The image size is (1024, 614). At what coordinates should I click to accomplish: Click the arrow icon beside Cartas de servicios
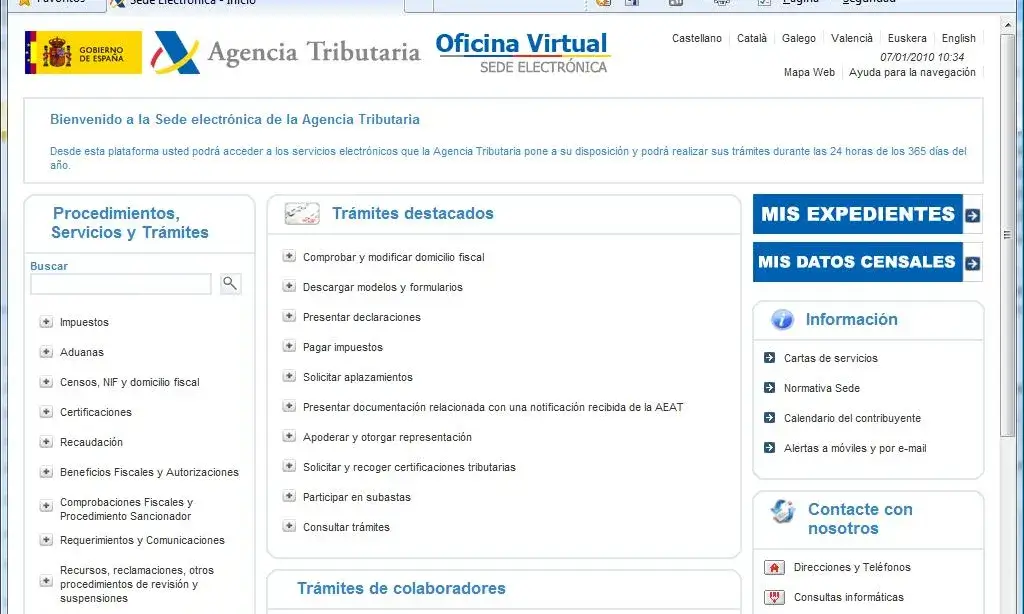[769, 357]
